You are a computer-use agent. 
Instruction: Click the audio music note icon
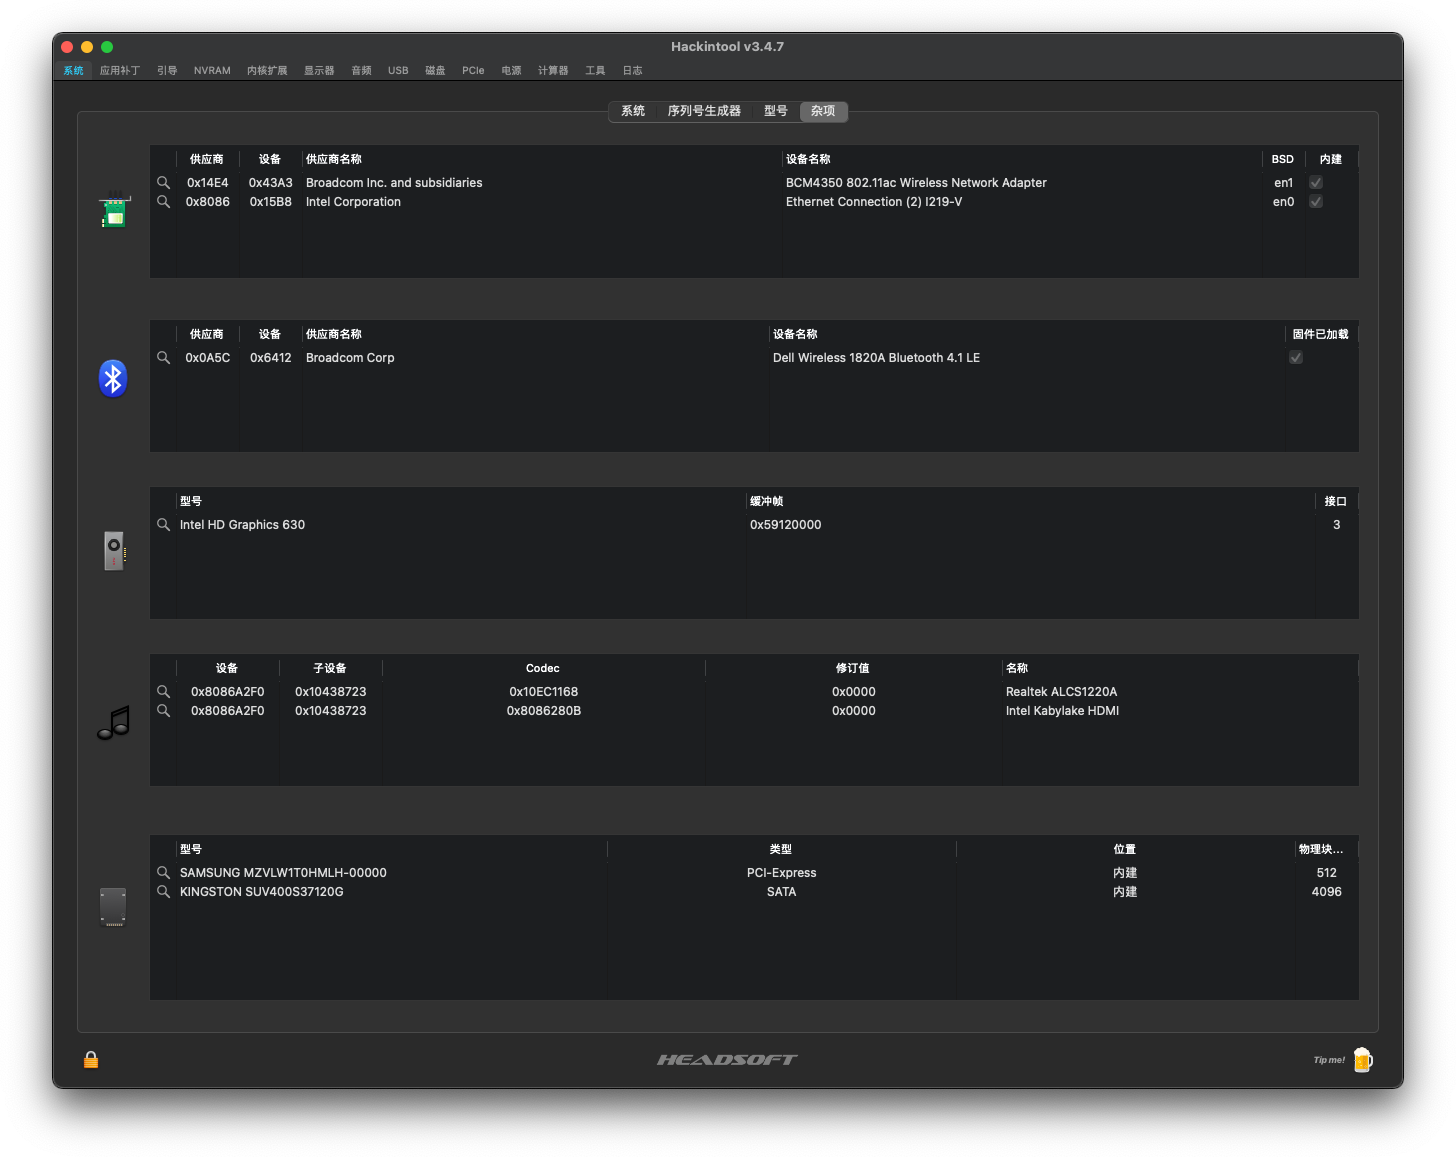(x=114, y=722)
